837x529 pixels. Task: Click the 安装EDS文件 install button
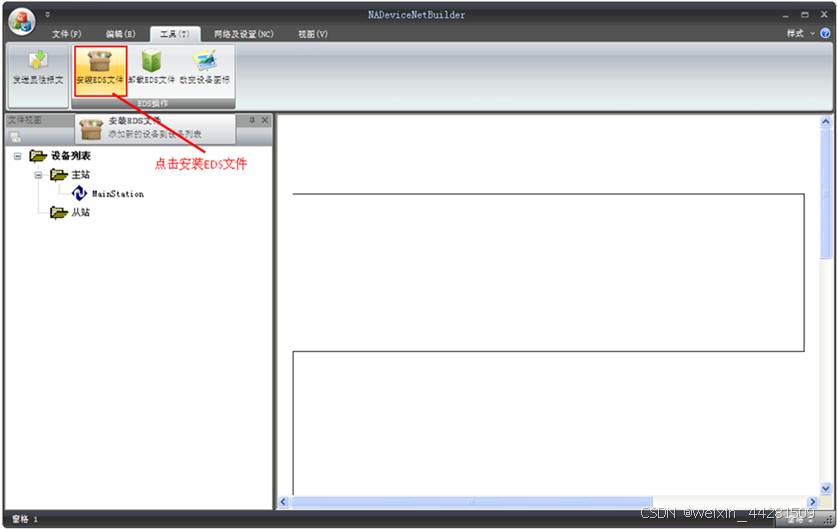[100, 70]
